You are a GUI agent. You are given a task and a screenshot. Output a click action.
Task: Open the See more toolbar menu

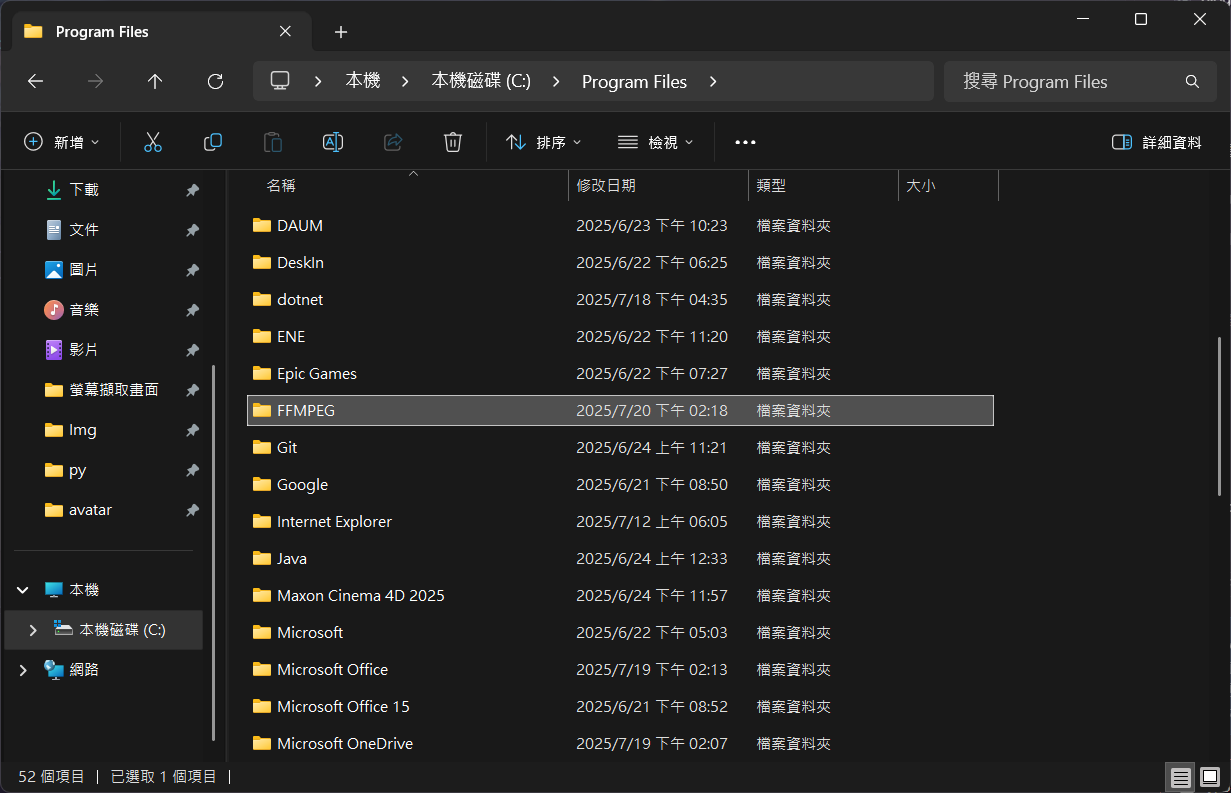click(x=745, y=141)
